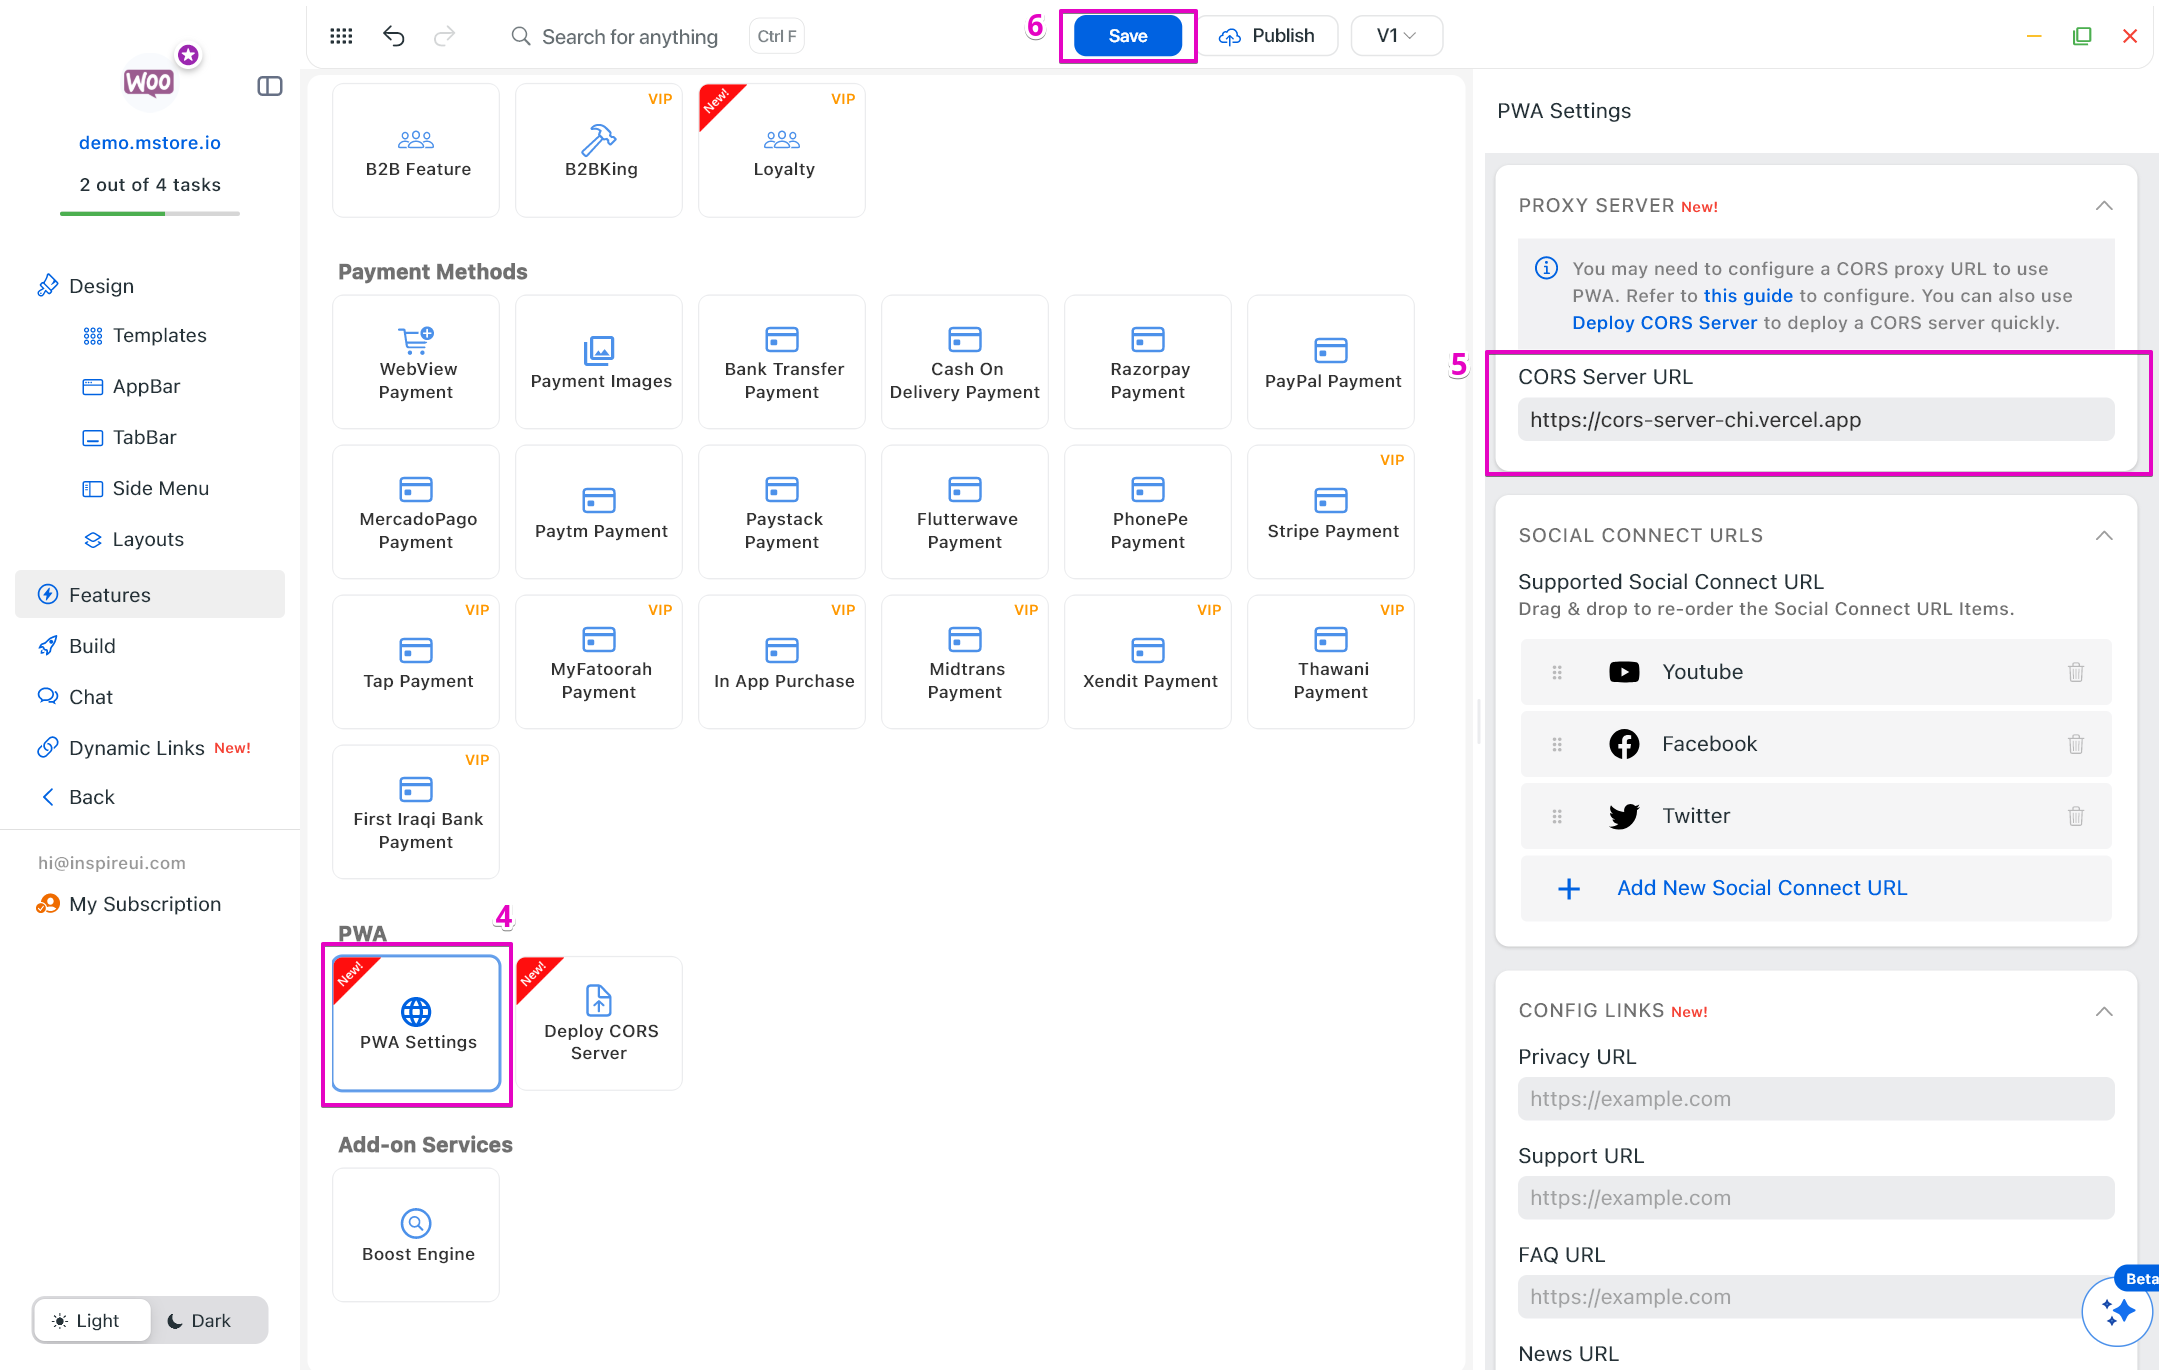Screen dimensions: 2159x1370
Task: Collapse the Proxy Server section
Action: click(2104, 206)
